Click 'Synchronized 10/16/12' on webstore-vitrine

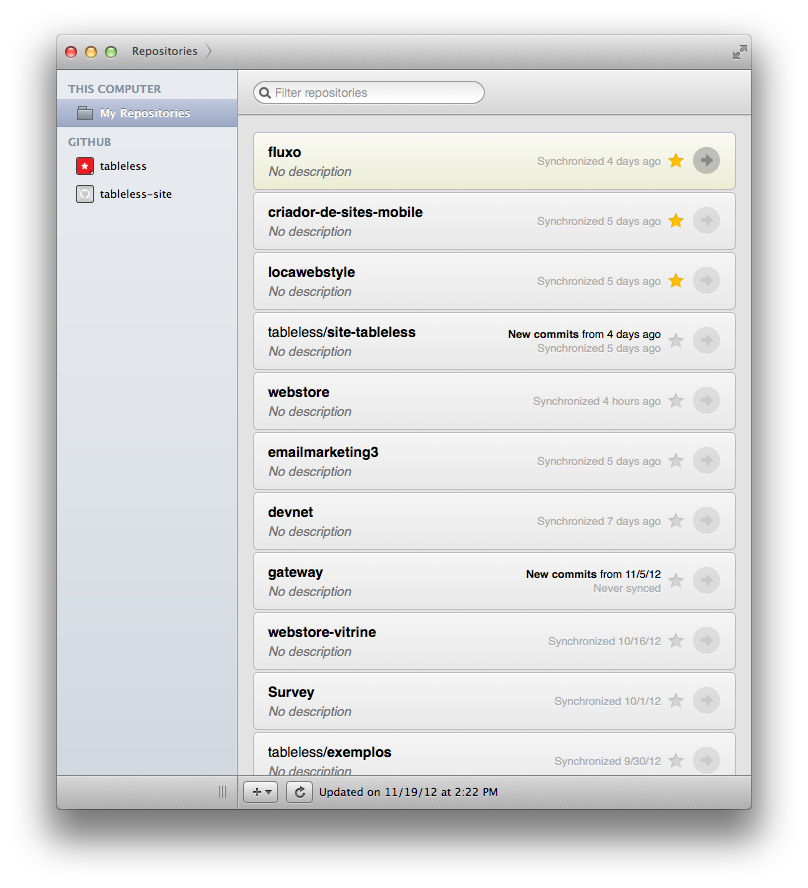[x=605, y=641]
